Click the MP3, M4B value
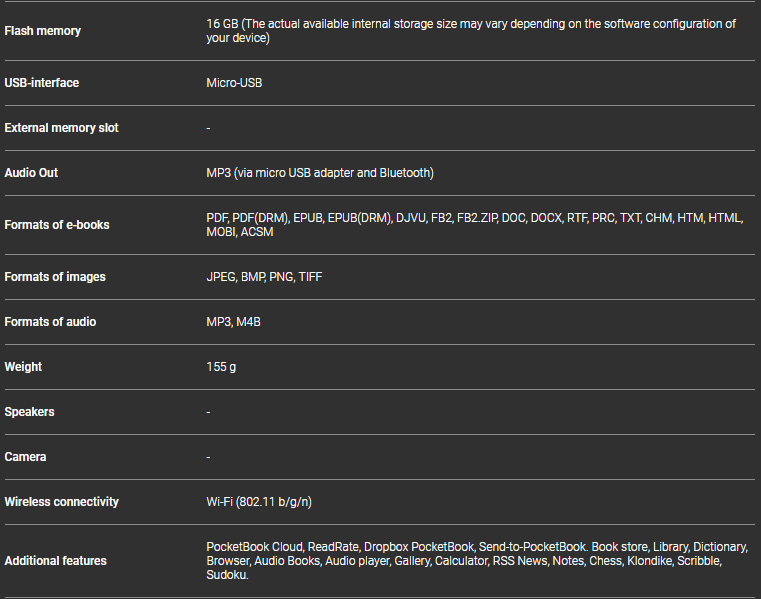 234,322
